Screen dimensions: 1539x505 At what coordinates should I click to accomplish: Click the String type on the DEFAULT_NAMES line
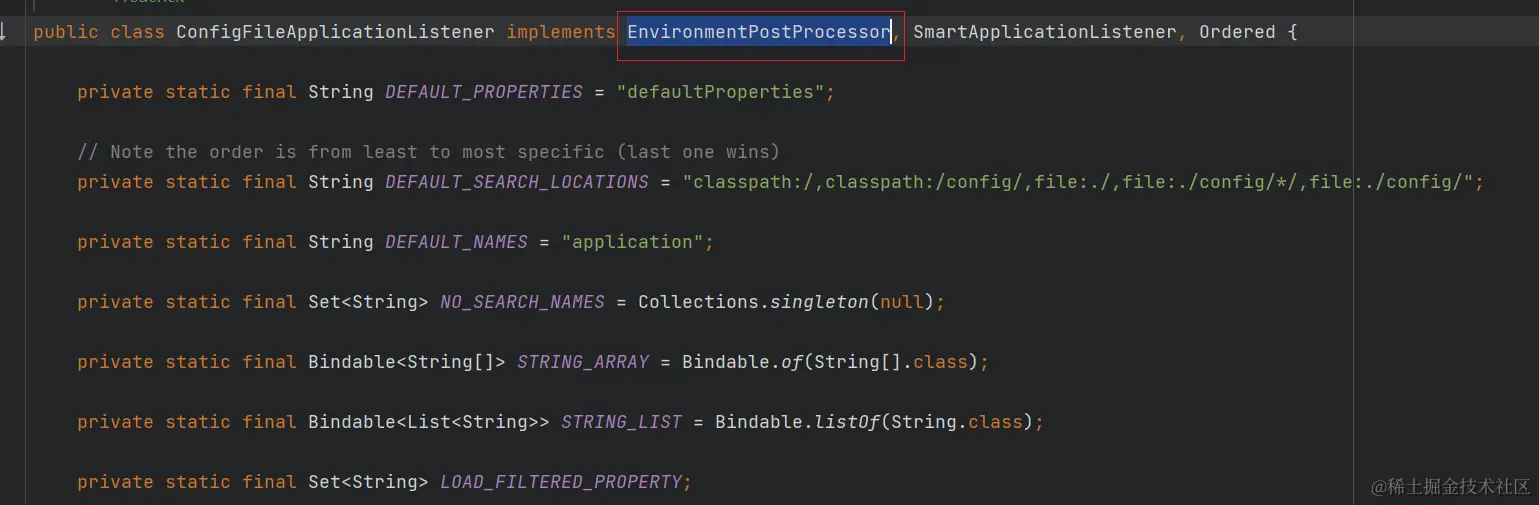pyautogui.click(x=341, y=242)
